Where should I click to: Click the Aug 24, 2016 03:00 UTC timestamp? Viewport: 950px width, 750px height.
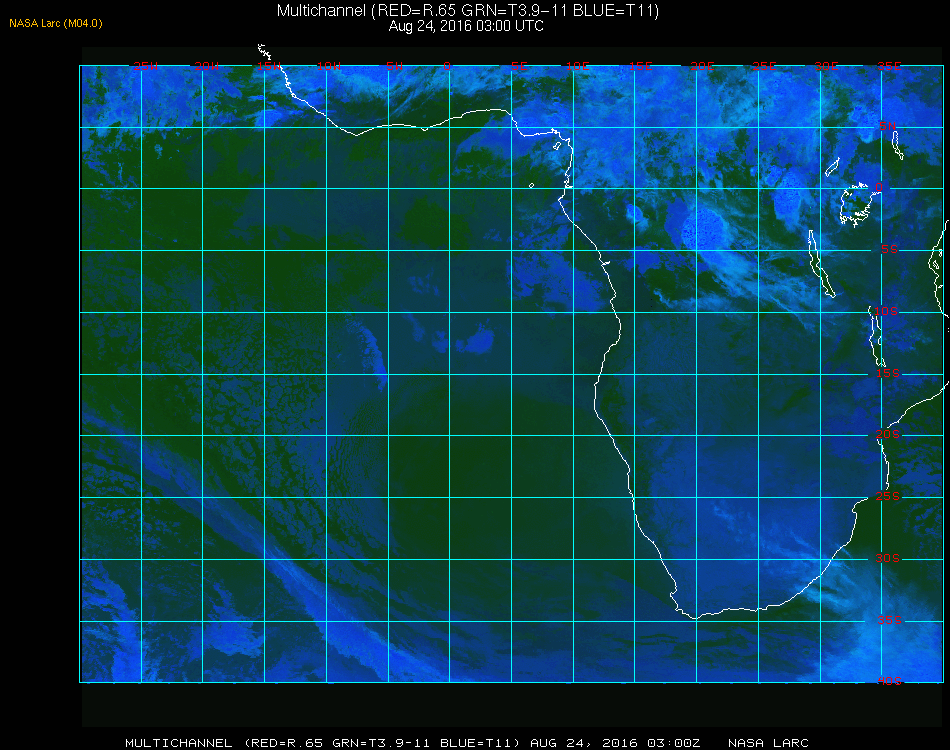pyautogui.click(x=466, y=27)
